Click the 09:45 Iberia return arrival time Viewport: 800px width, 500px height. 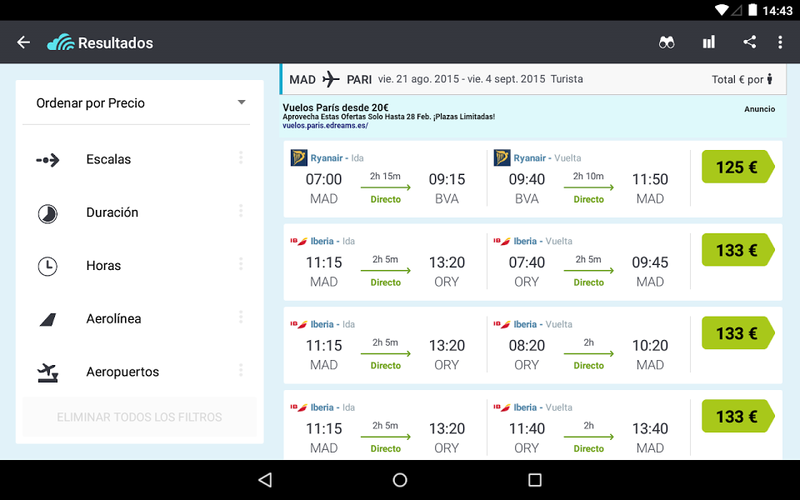pos(650,262)
